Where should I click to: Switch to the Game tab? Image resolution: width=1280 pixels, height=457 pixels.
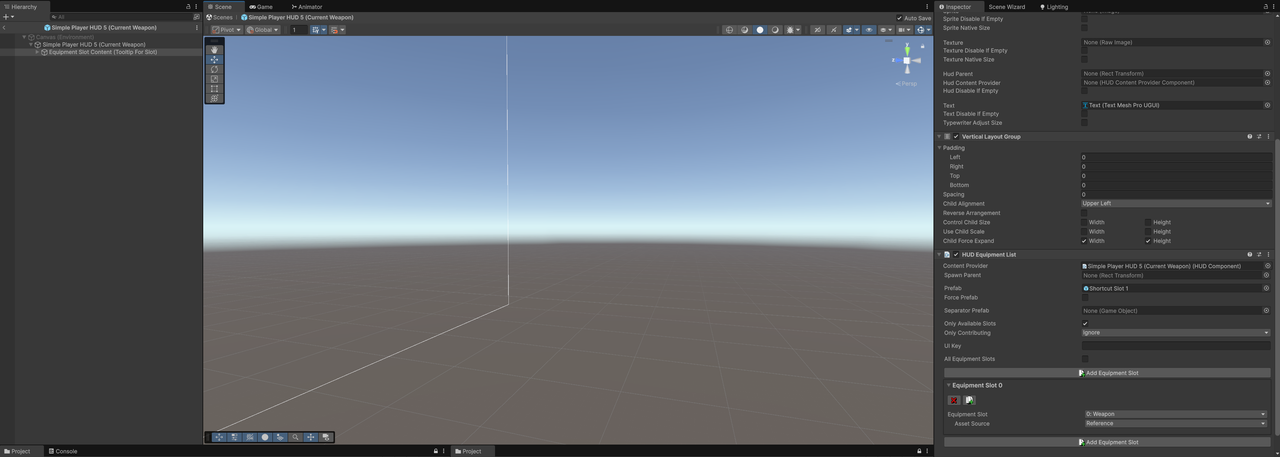[261, 6]
